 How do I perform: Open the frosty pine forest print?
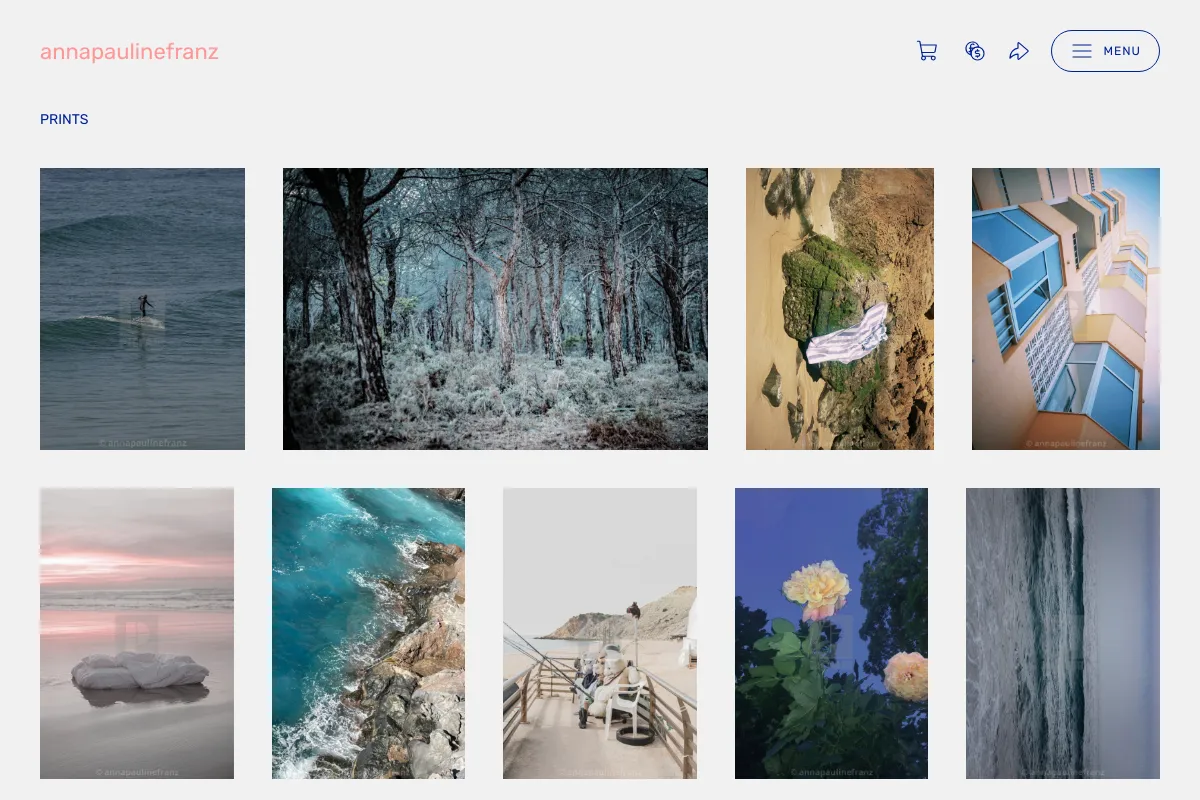[495, 309]
